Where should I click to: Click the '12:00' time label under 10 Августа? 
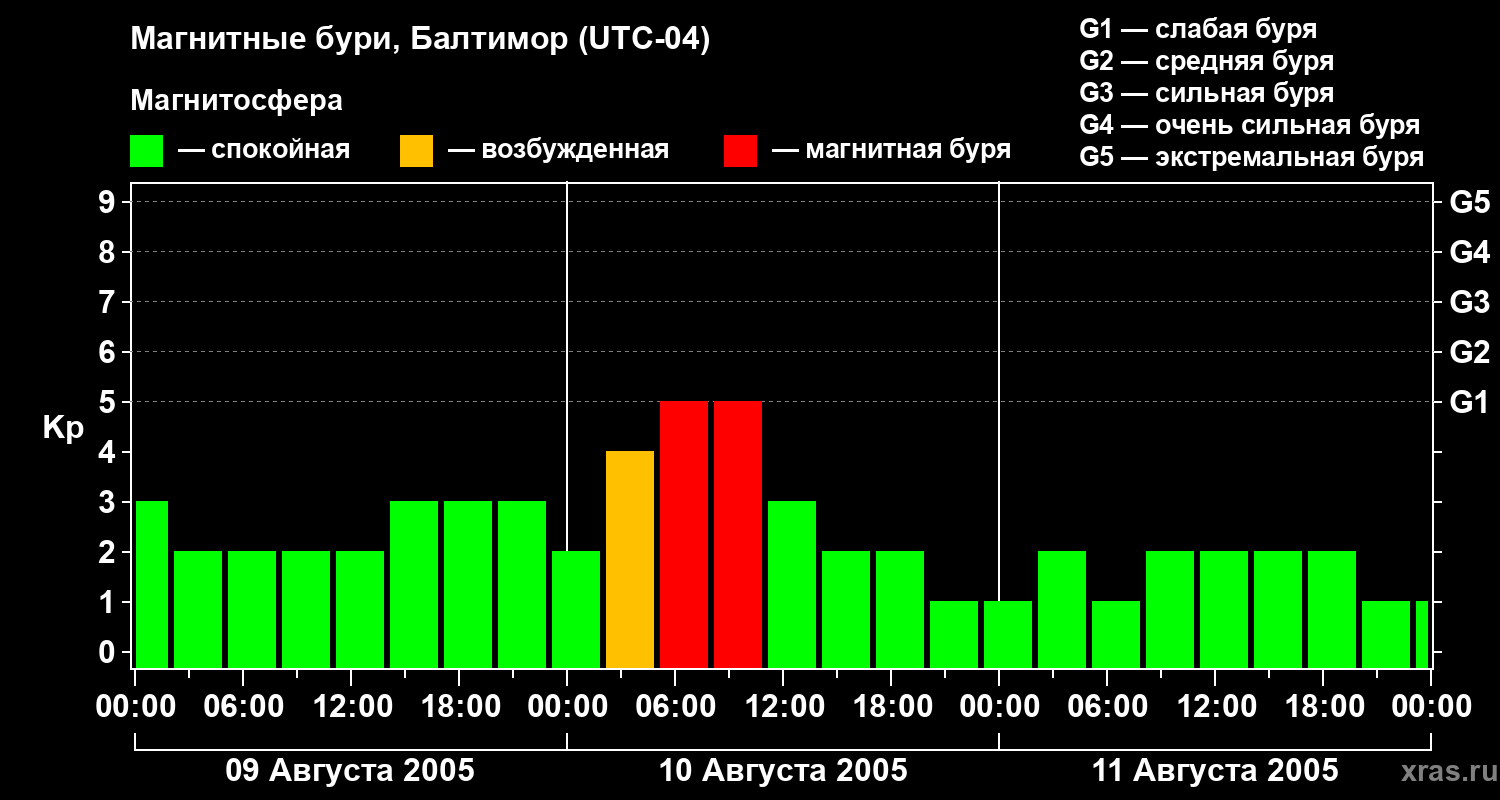(783, 707)
